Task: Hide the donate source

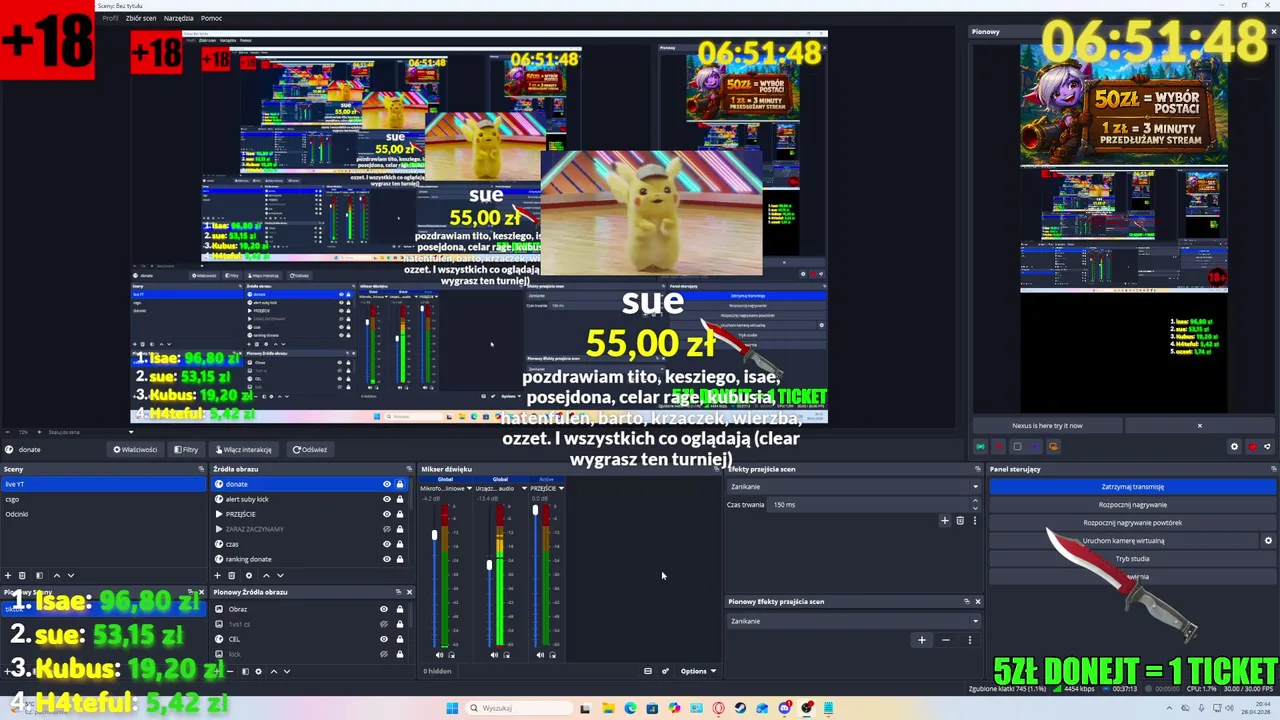Action: point(386,484)
